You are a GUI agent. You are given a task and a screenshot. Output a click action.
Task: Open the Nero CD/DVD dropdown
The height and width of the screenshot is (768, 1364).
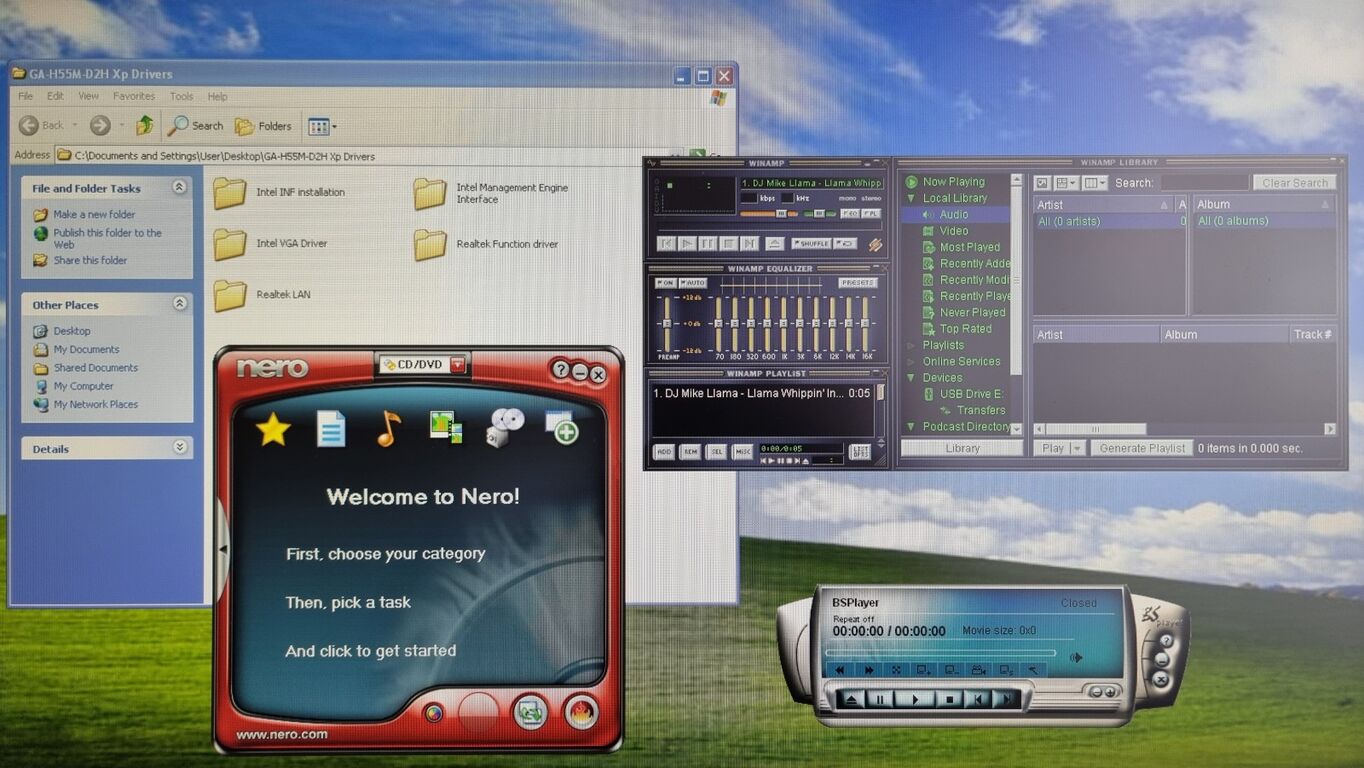click(x=457, y=365)
